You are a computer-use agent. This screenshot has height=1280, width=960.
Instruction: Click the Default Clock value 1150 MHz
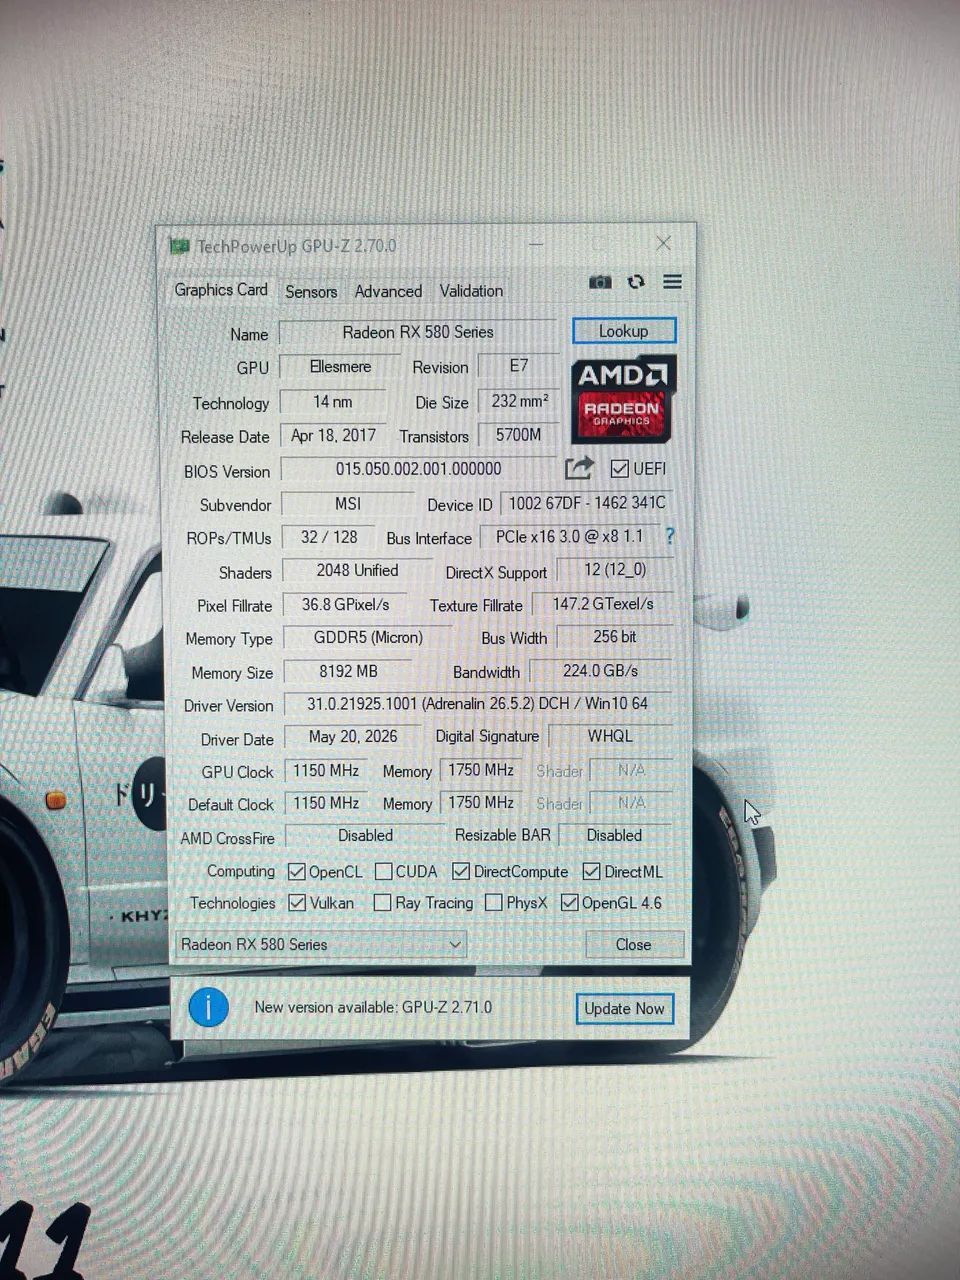[325, 803]
